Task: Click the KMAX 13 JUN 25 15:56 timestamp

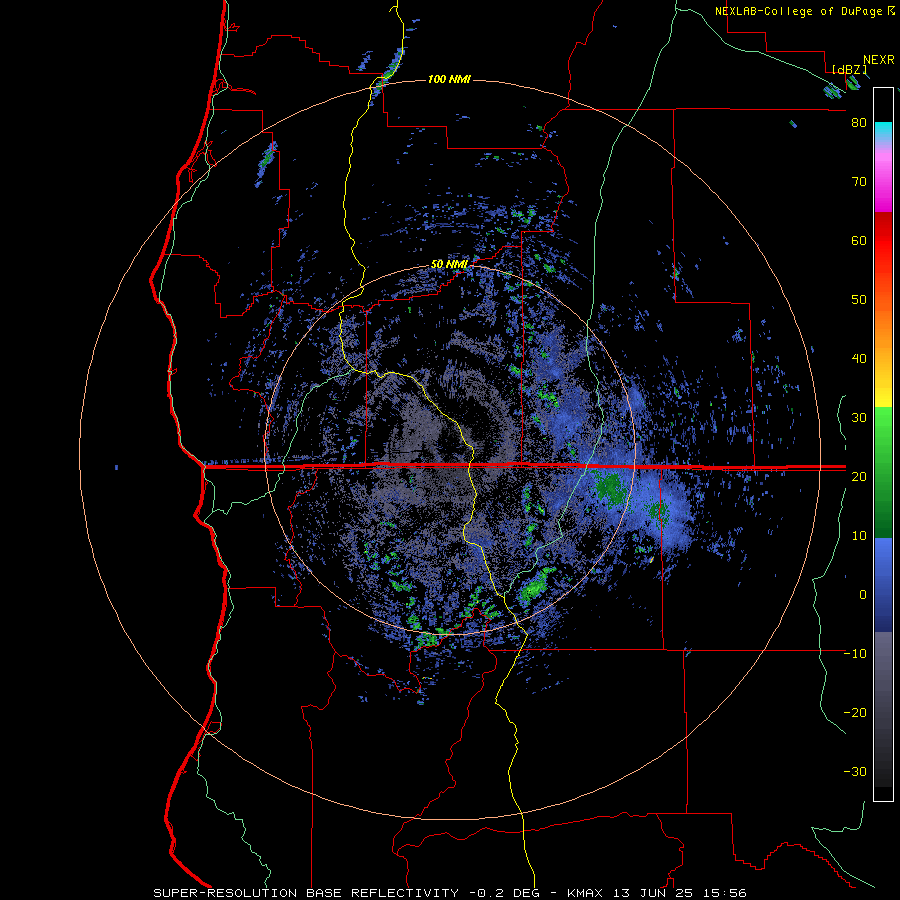Action: [657, 893]
